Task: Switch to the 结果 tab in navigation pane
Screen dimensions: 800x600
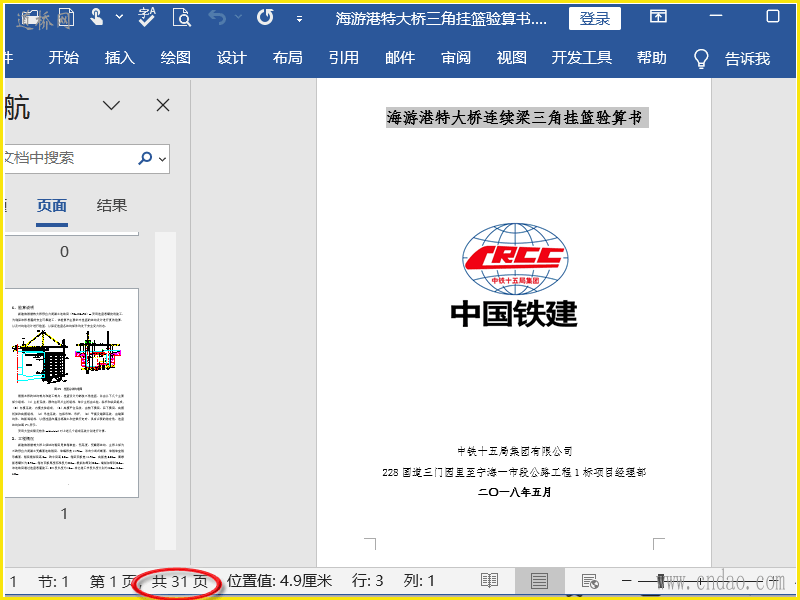Action: (112, 206)
